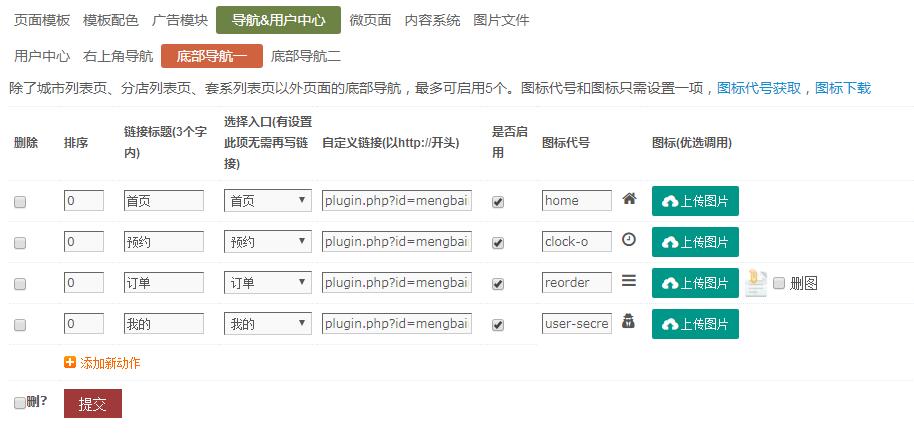
Task: Toggle the 删? select-all checkbox
Action: [20, 403]
